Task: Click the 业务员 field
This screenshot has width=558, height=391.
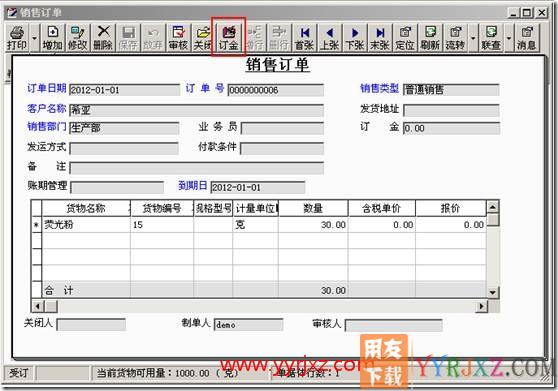Action: pos(282,128)
